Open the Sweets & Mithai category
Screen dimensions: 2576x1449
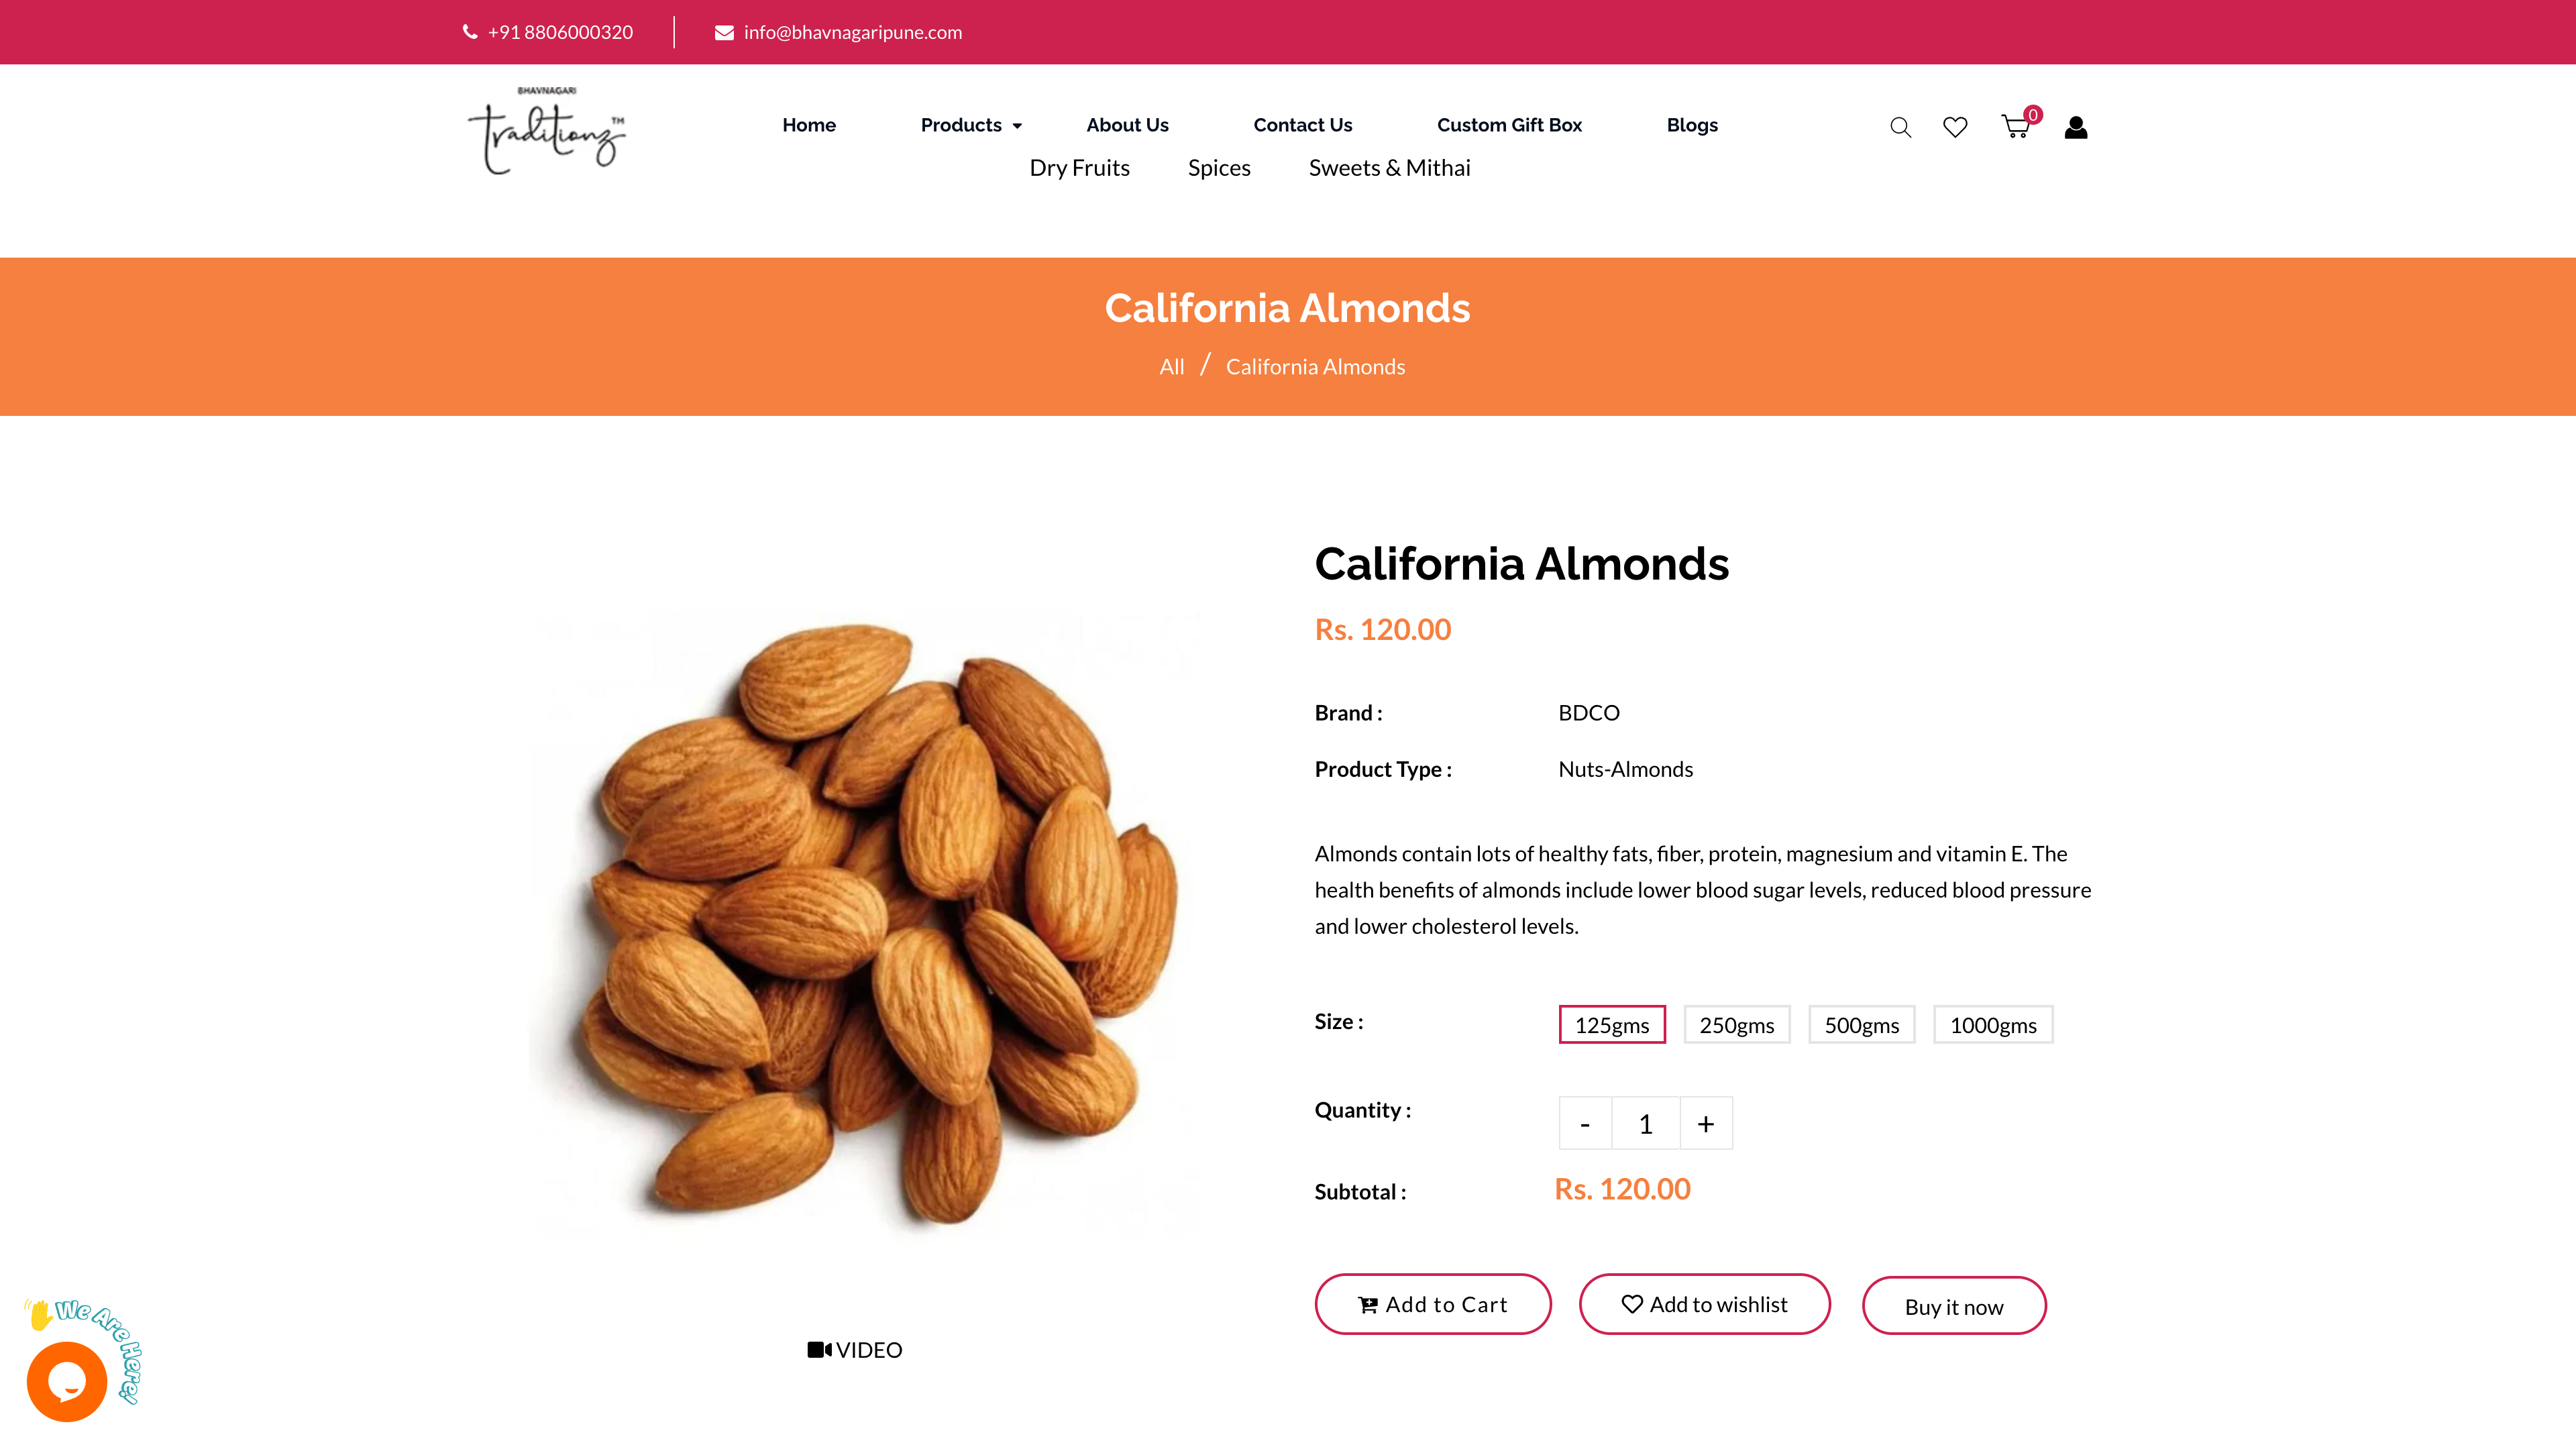pyautogui.click(x=1390, y=167)
